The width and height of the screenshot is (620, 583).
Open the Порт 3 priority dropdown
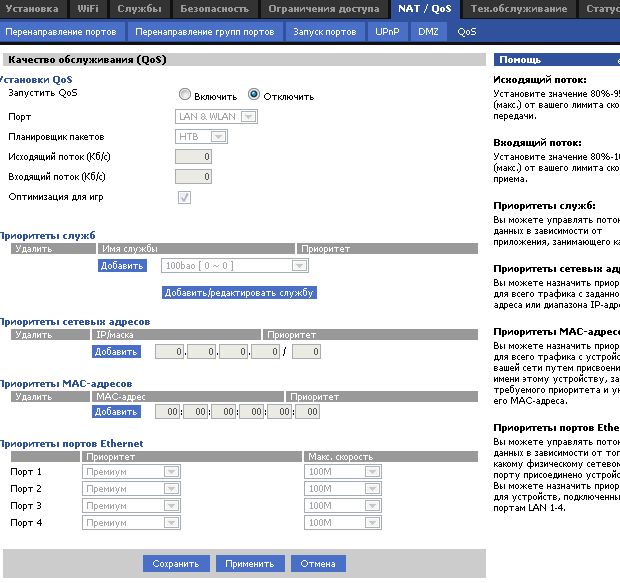coord(131,506)
